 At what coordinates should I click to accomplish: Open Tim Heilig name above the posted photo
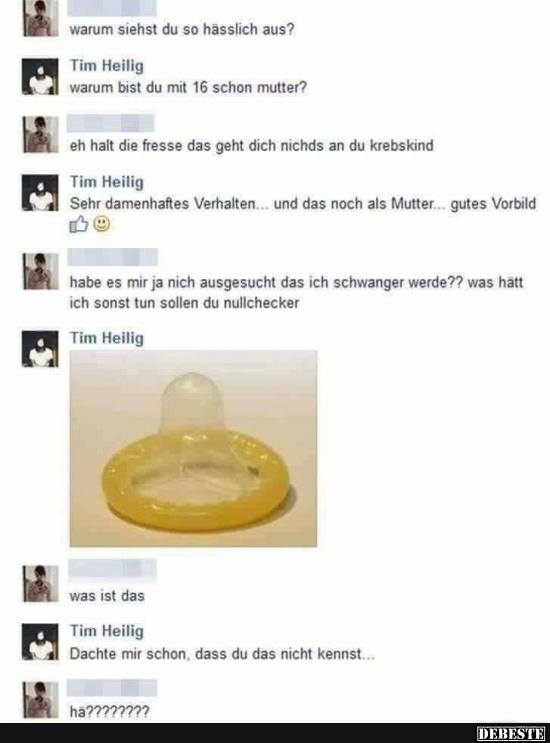(107, 338)
